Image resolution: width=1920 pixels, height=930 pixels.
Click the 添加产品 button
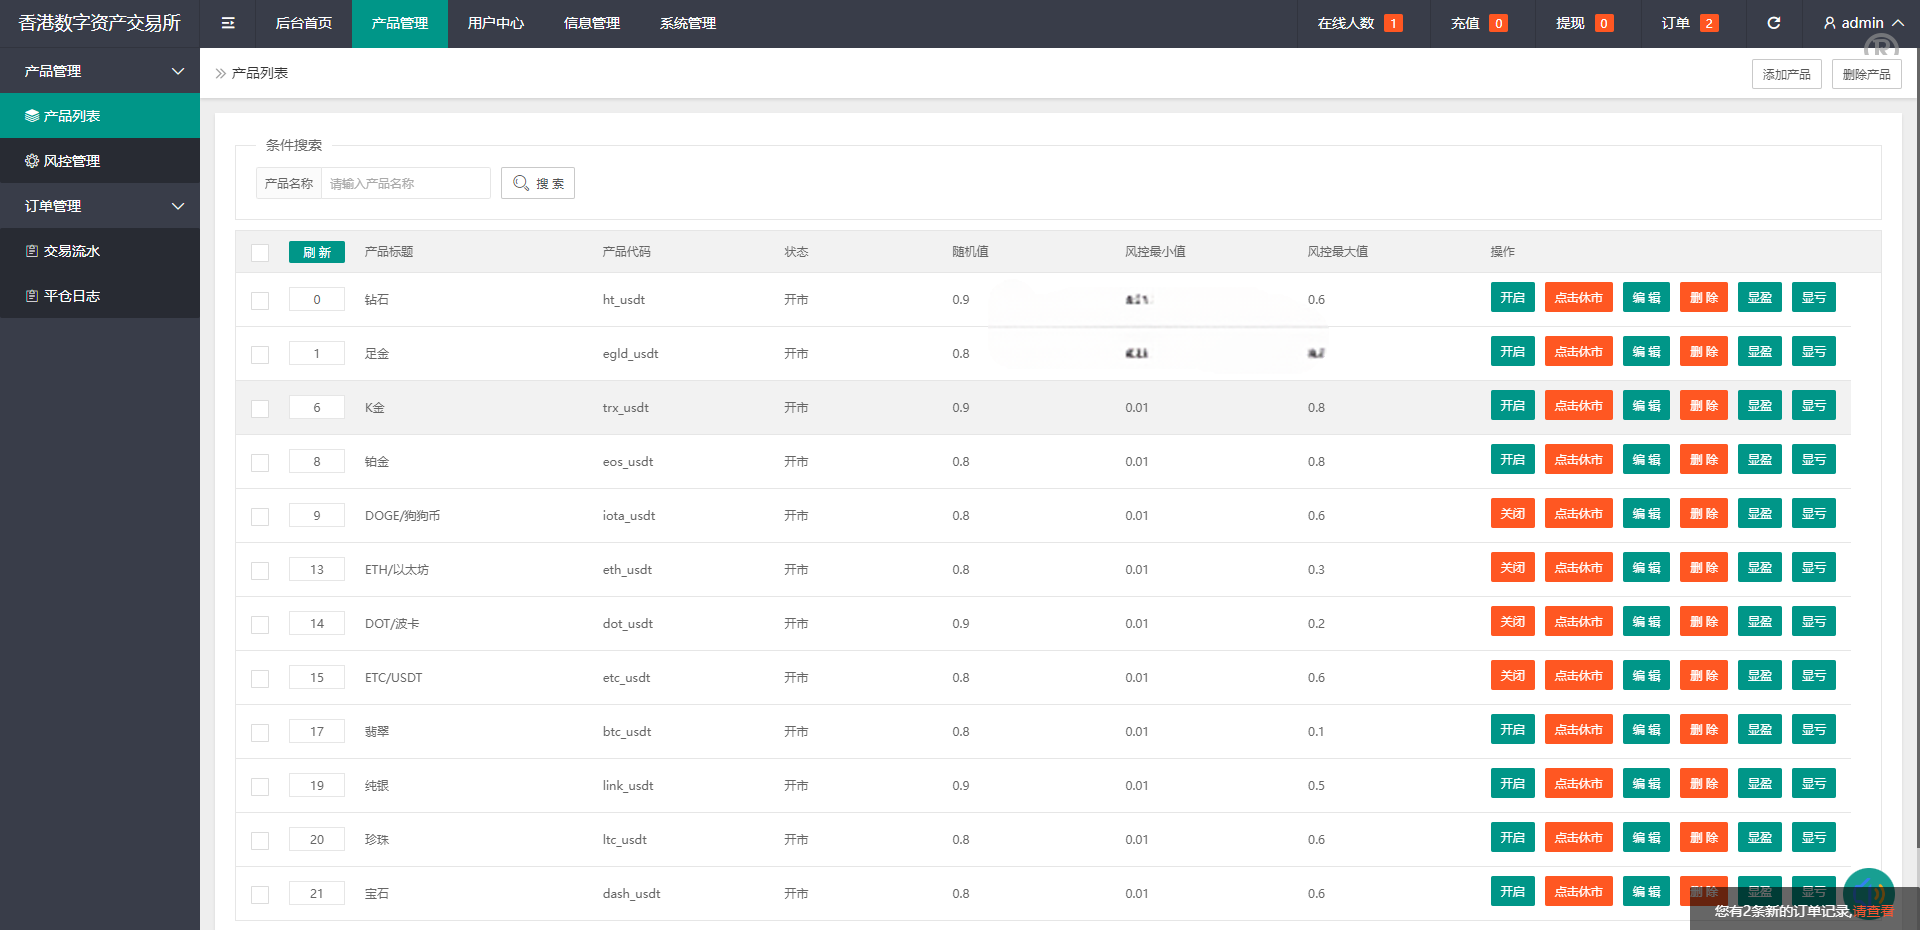point(1786,74)
